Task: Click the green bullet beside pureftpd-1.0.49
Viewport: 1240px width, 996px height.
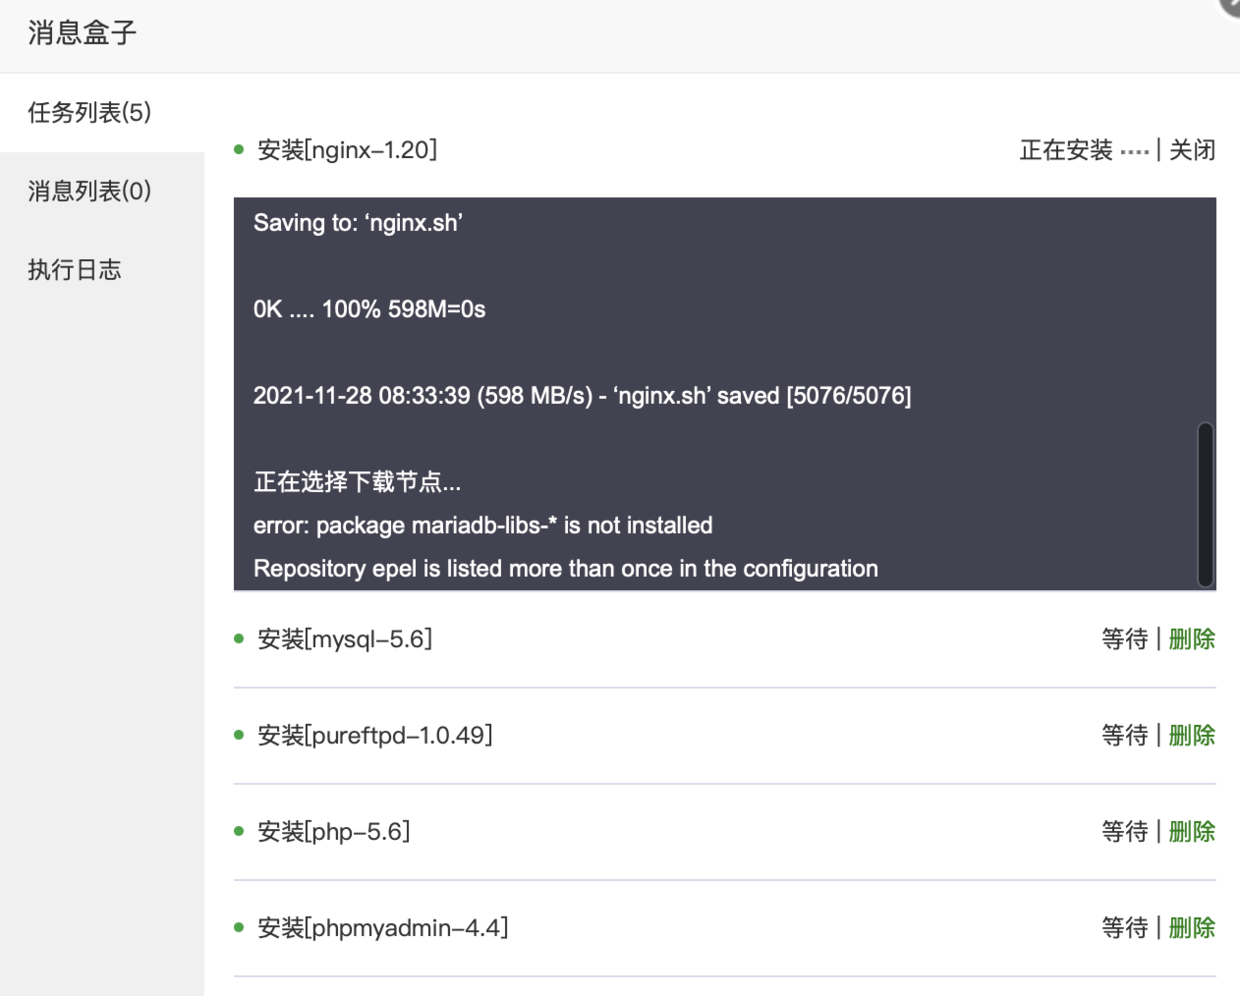Action: 239,735
